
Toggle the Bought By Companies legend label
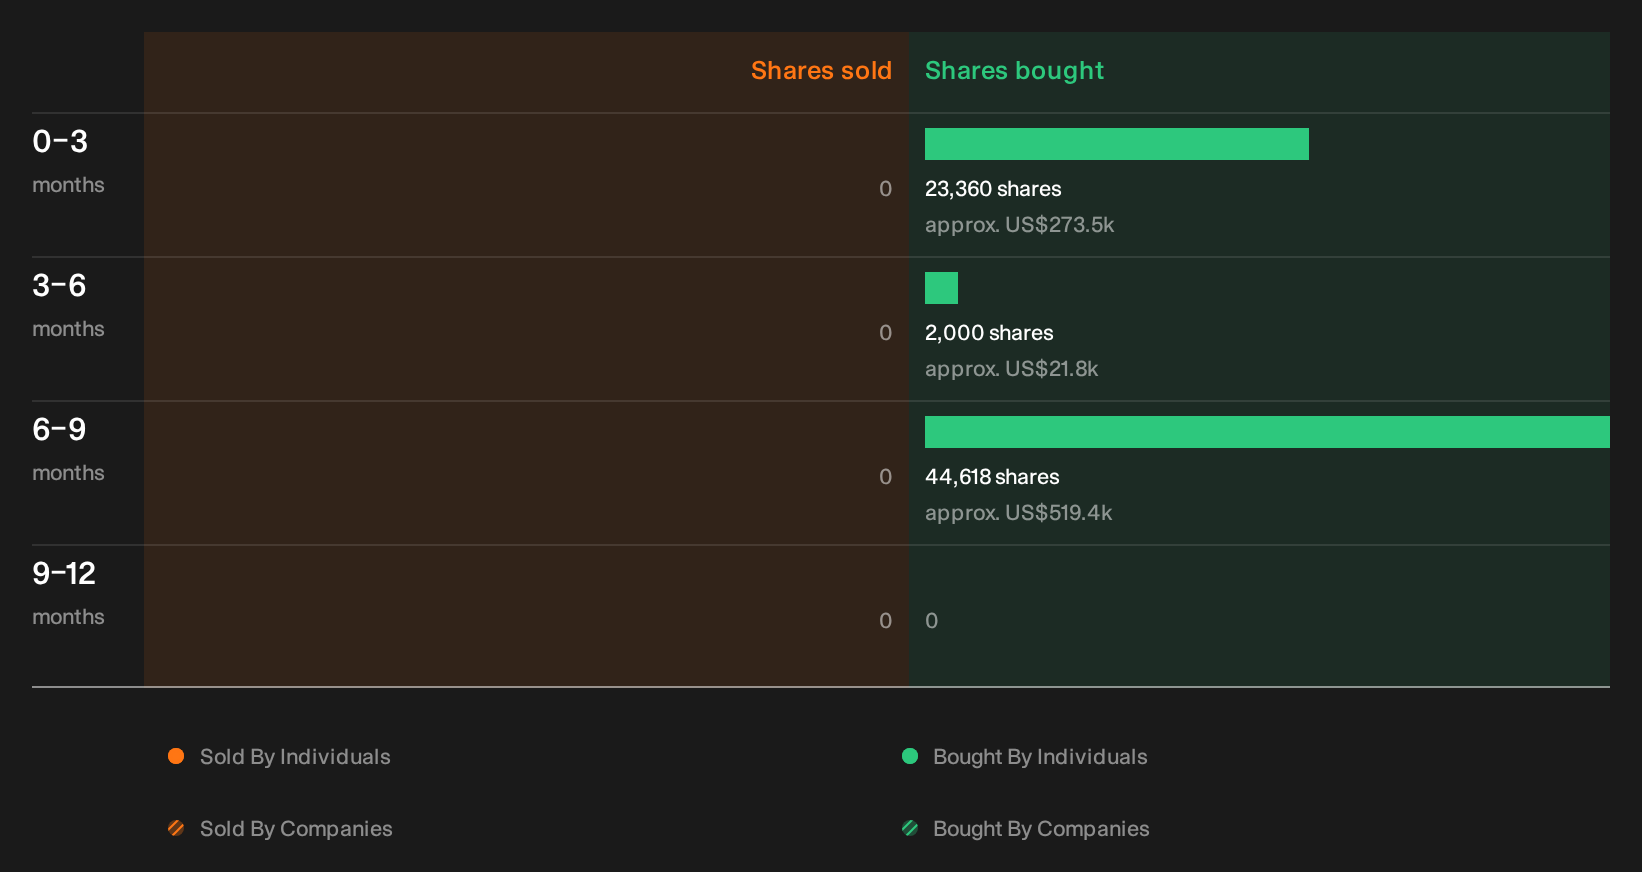click(x=1041, y=829)
